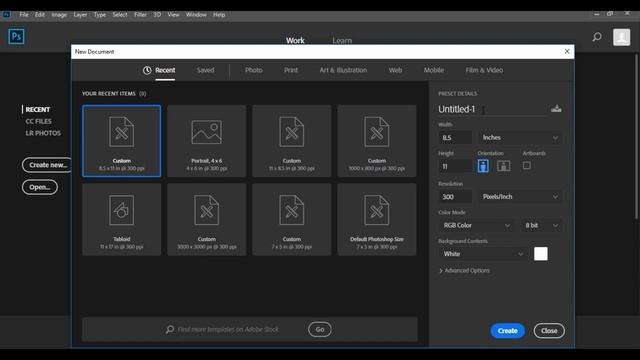The image size is (640, 360).
Task: Click the blue Create button
Action: coord(507,331)
